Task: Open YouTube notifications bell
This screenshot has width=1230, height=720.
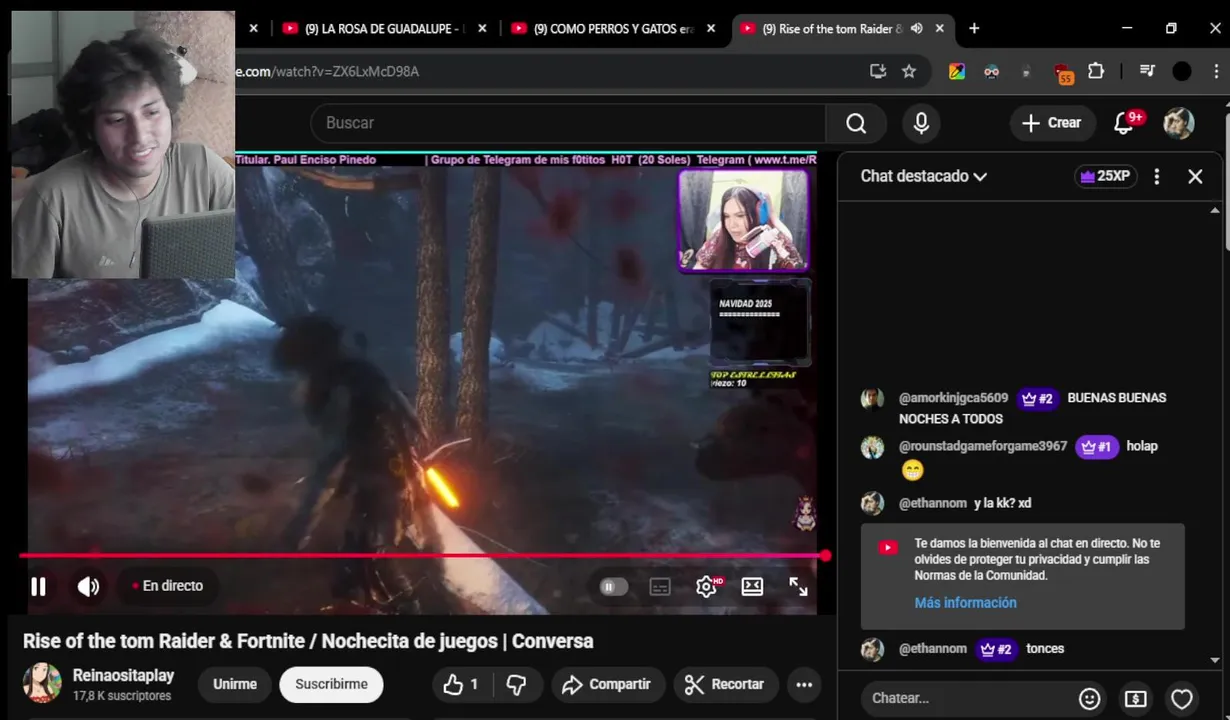Action: [1125, 122]
